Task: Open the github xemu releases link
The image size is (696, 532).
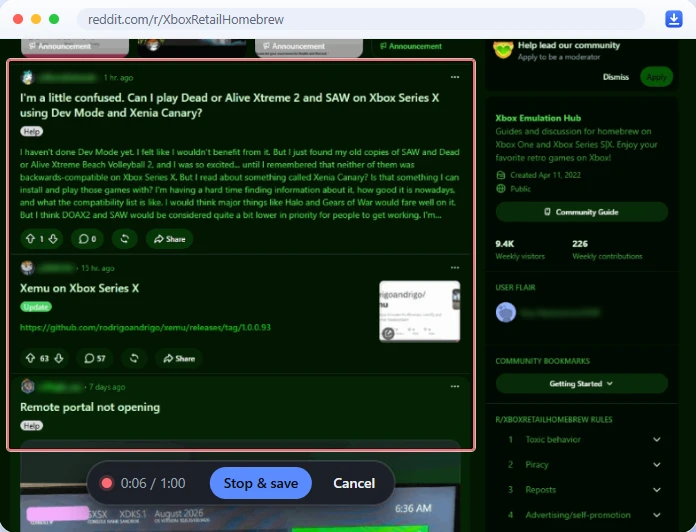Action: (x=145, y=327)
